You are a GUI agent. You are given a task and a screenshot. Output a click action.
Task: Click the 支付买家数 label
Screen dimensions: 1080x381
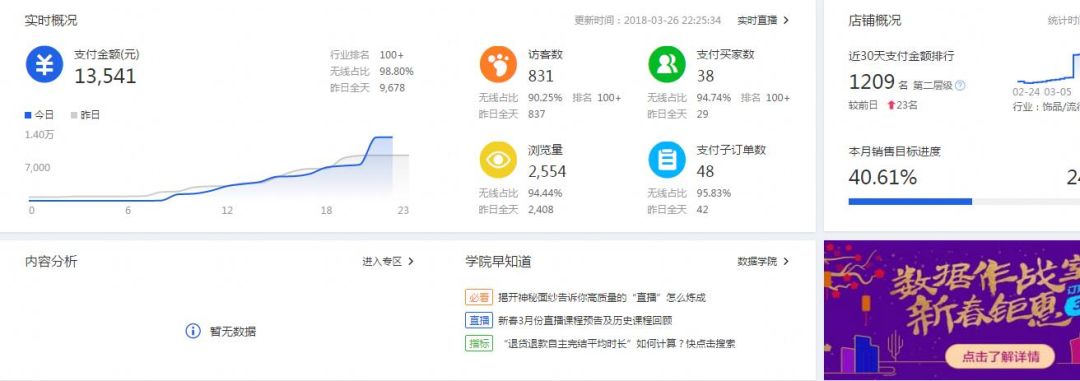click(725, 54)
